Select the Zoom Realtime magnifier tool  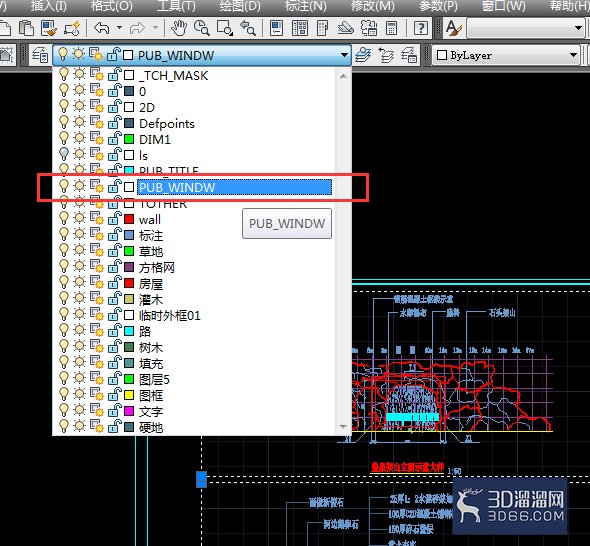click(202, 28)
